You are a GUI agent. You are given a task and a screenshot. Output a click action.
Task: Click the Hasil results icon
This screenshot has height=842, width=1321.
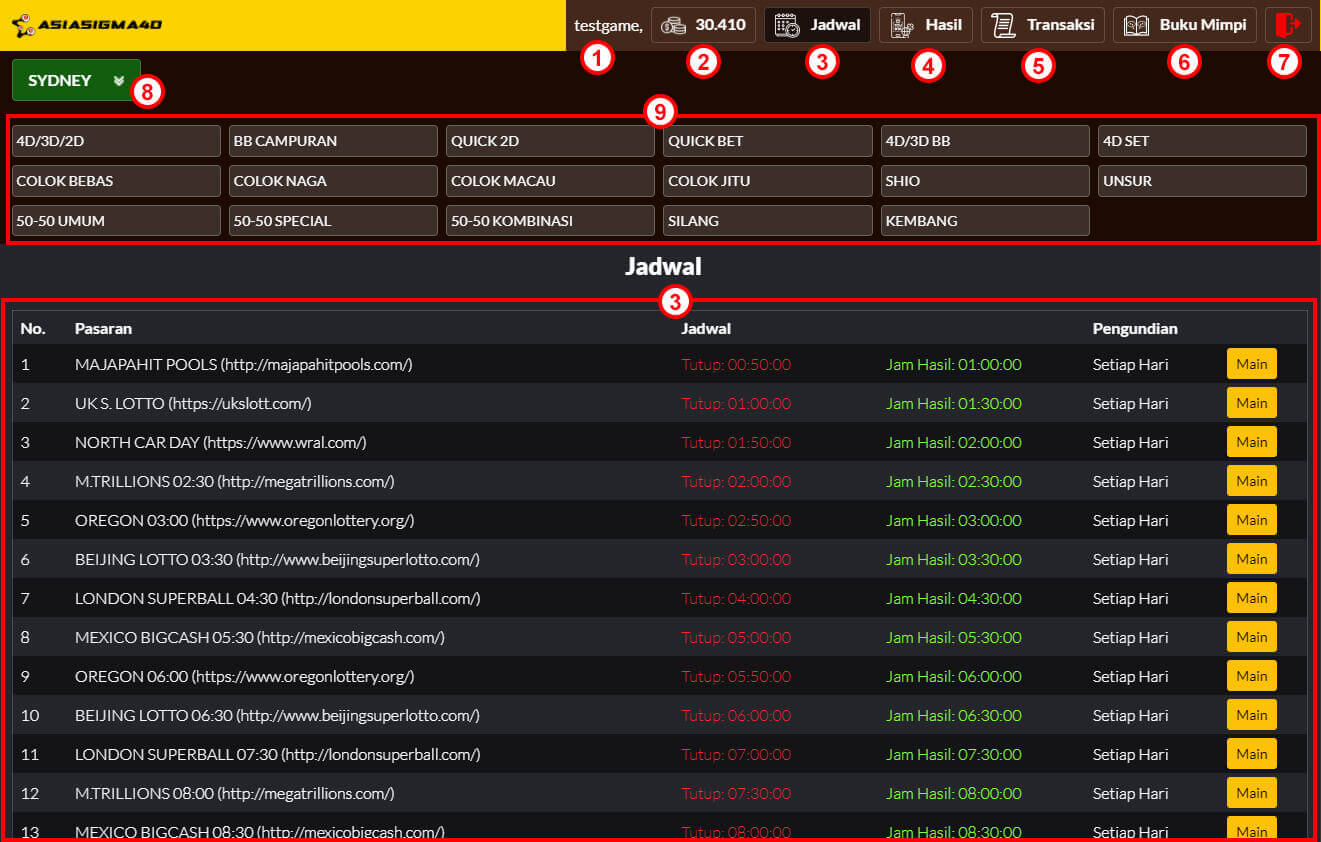tap(901, 25)
